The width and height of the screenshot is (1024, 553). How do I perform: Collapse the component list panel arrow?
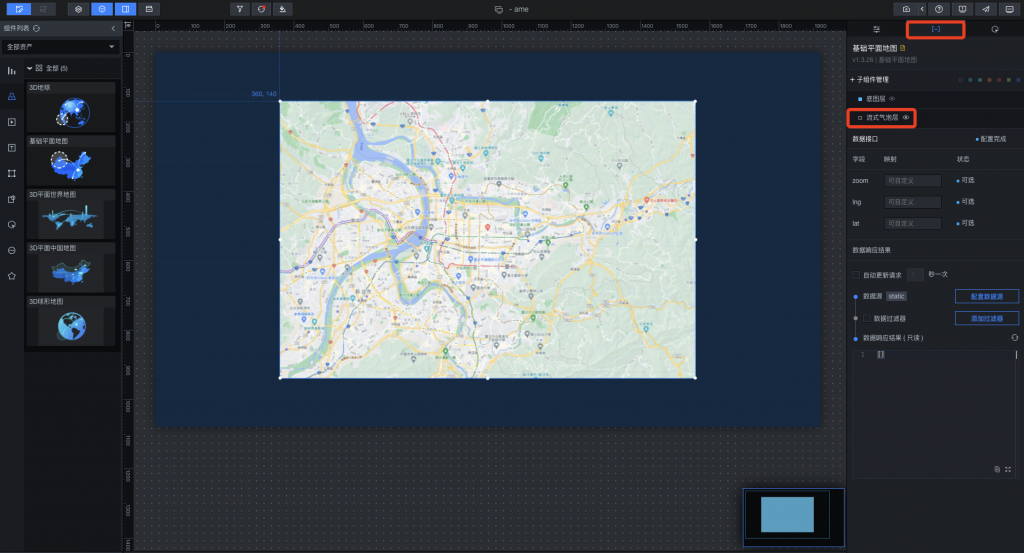tap(113, 28)
